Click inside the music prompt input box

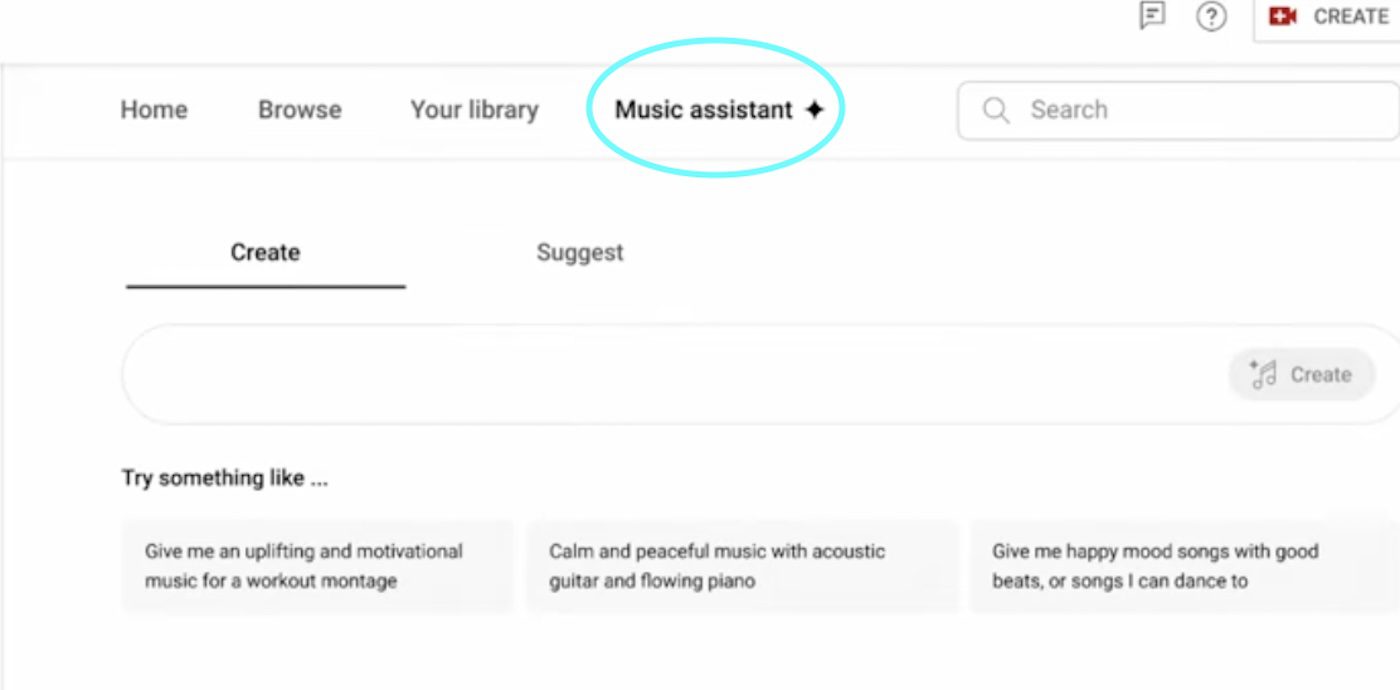pyautogui.click(x=670, y=375)
